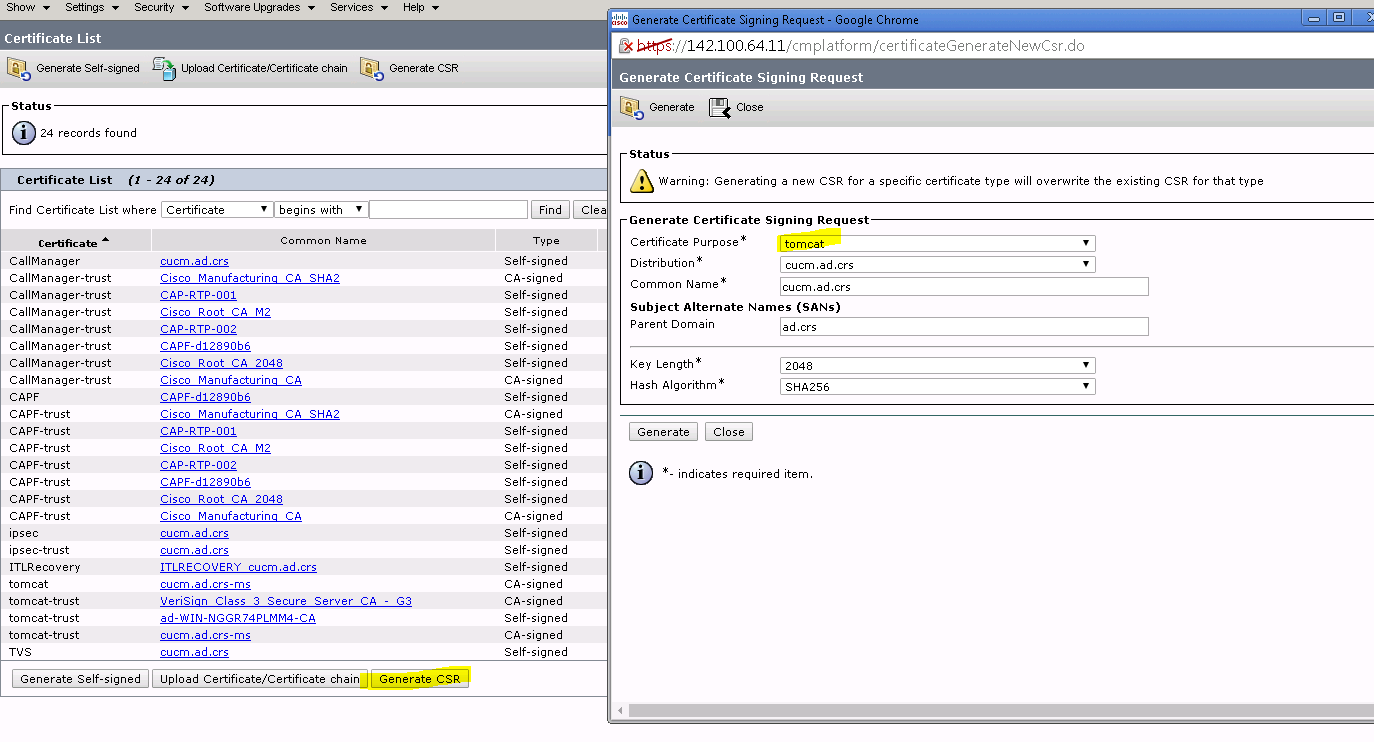Viewport: 1374px width, 742px height.
Task: Click ITLRecovery certificate name cell
Action: [x=44, y=567]
